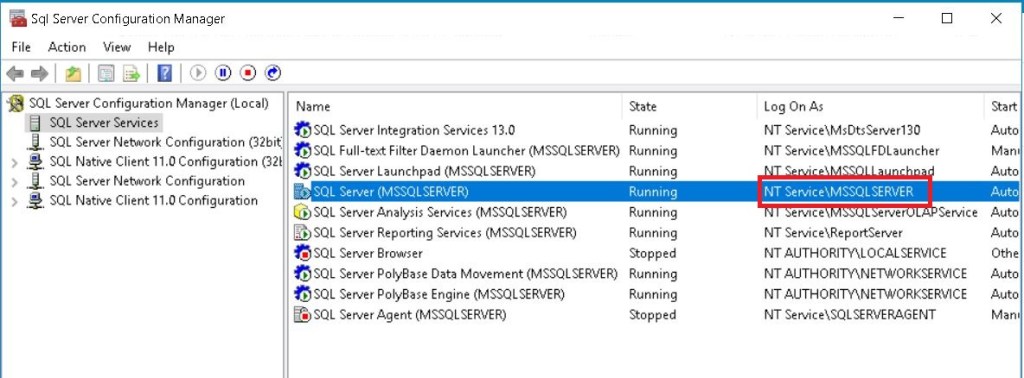
Task: Click the PolyBase Engine service icon
Action: 303,294
